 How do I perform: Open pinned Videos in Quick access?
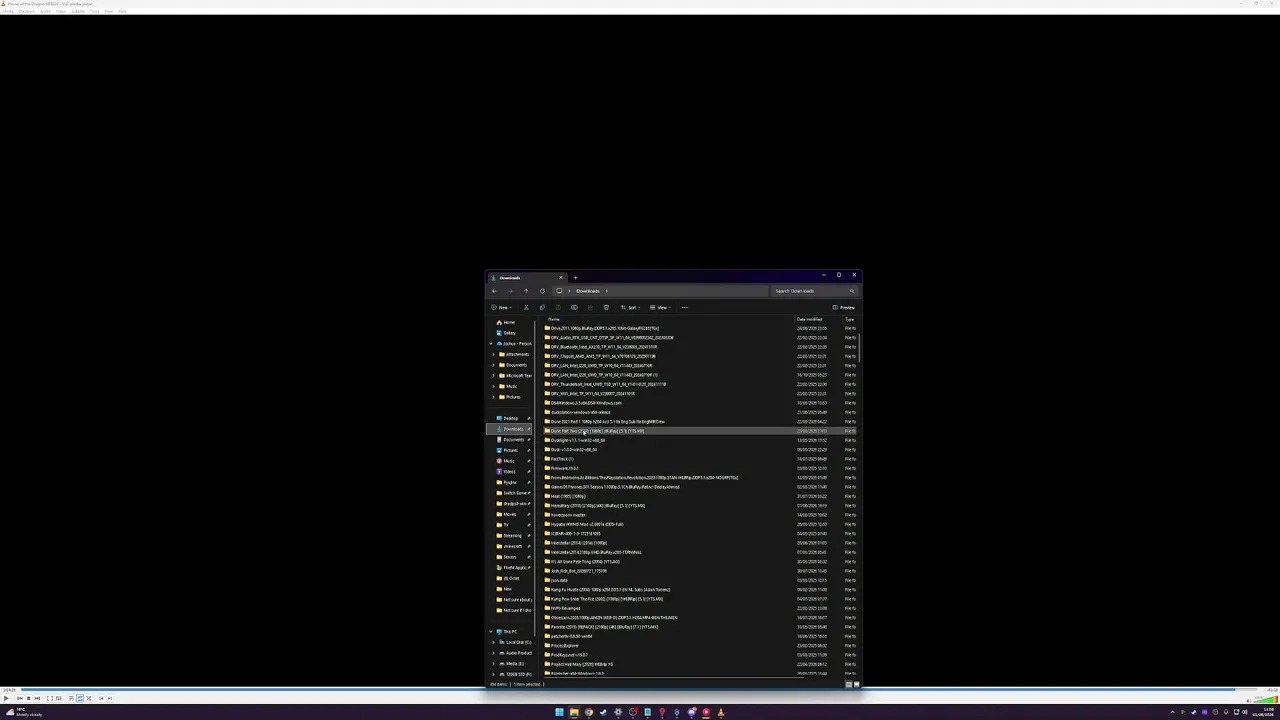[x=510, y=471]
